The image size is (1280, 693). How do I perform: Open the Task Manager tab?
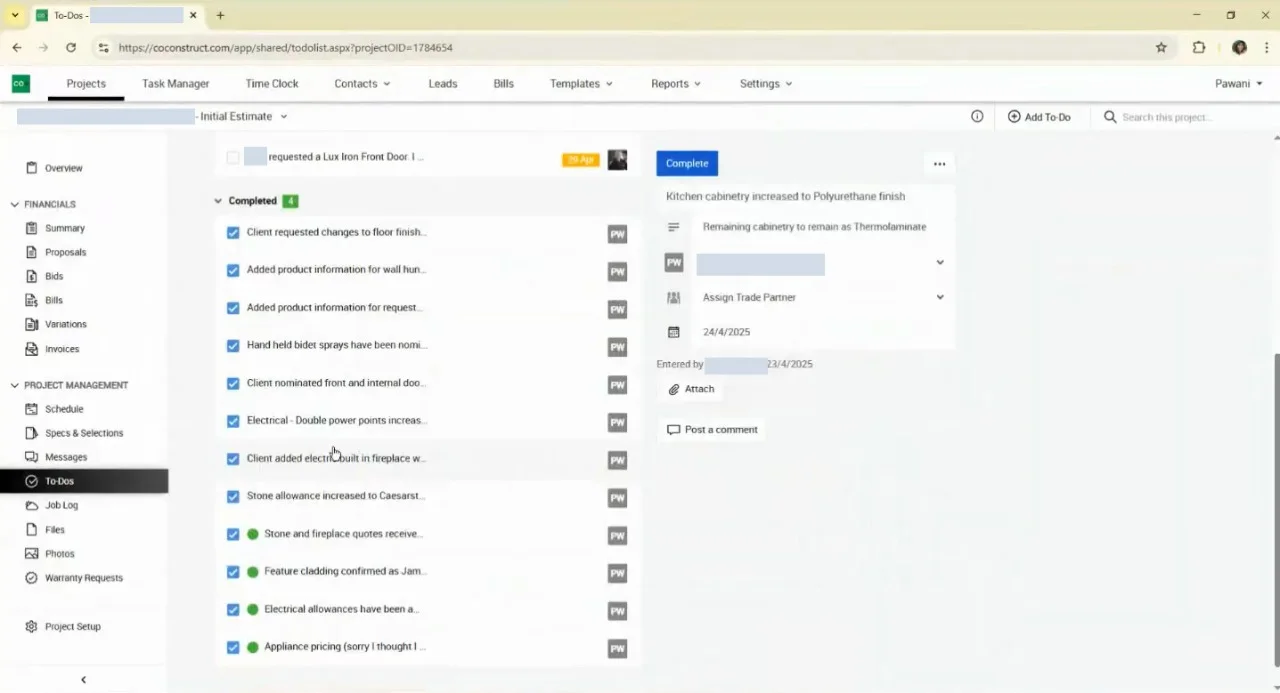[175, 84]
